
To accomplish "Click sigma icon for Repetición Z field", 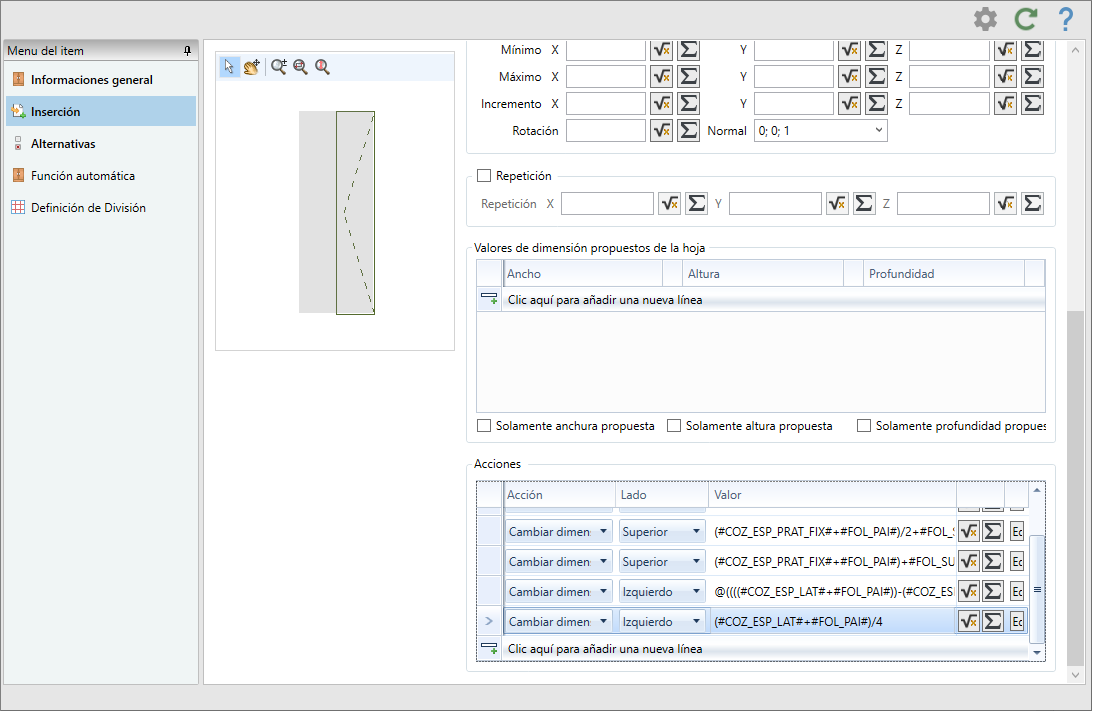I will click(1033, 204).
